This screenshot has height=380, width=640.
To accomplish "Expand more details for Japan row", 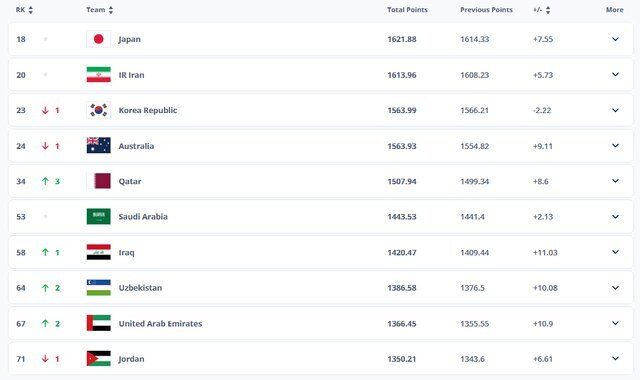I will pyautogui.click(x=615, y=39).
